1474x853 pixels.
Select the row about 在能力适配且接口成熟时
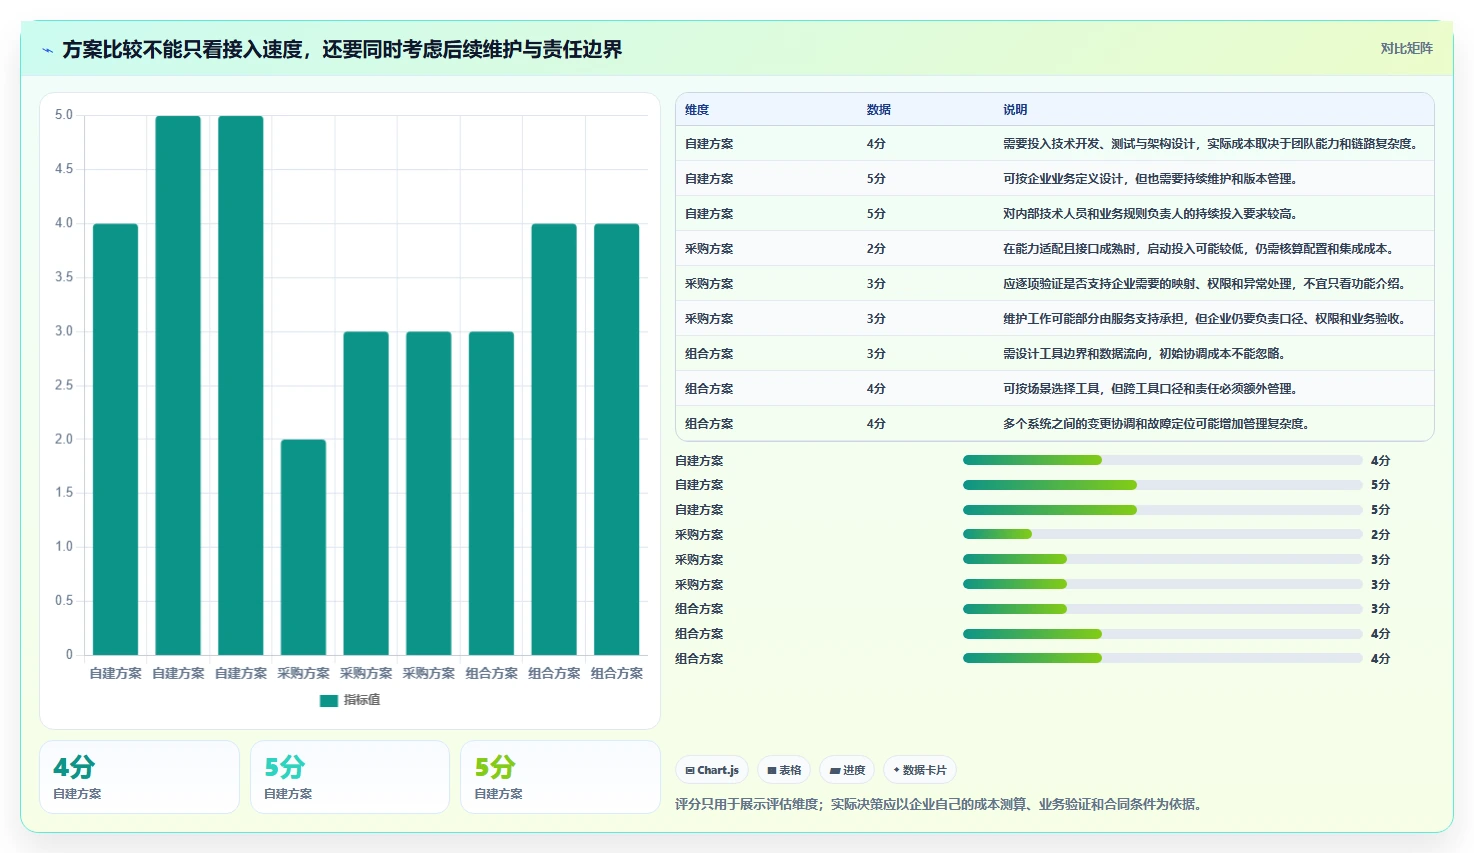pyautogui.click(x=1055, y=249)
